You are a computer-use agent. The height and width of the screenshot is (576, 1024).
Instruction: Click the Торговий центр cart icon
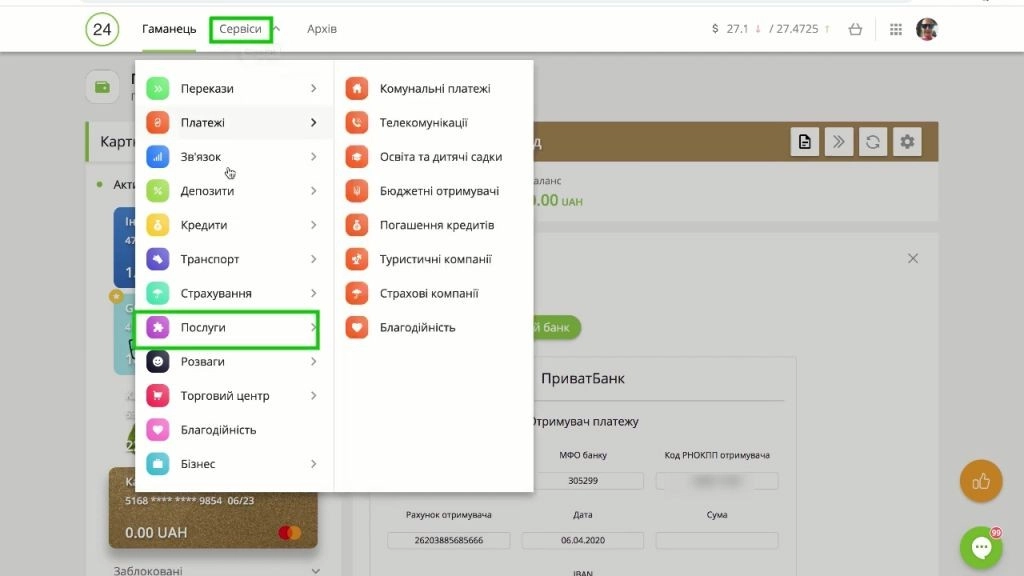[157, 396]
